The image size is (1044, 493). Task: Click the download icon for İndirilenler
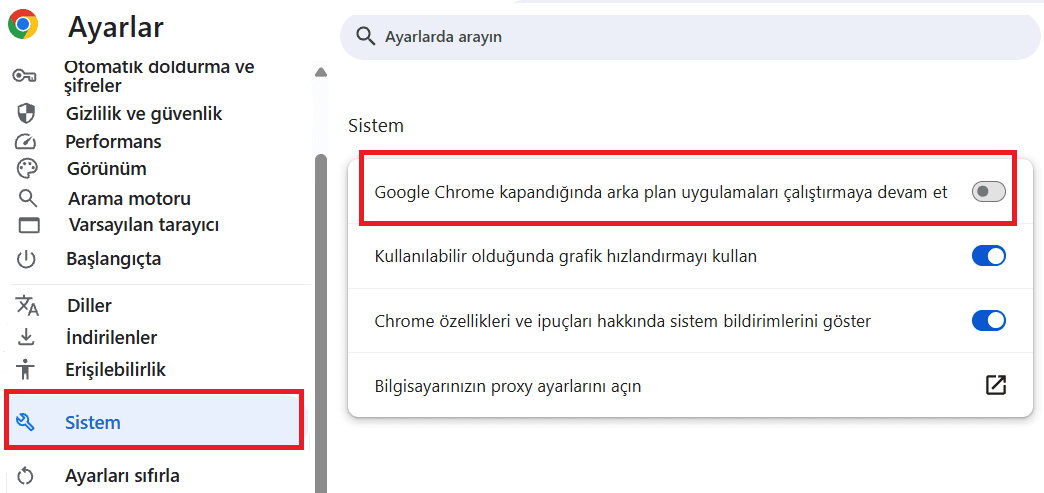(x=26, y=337)
